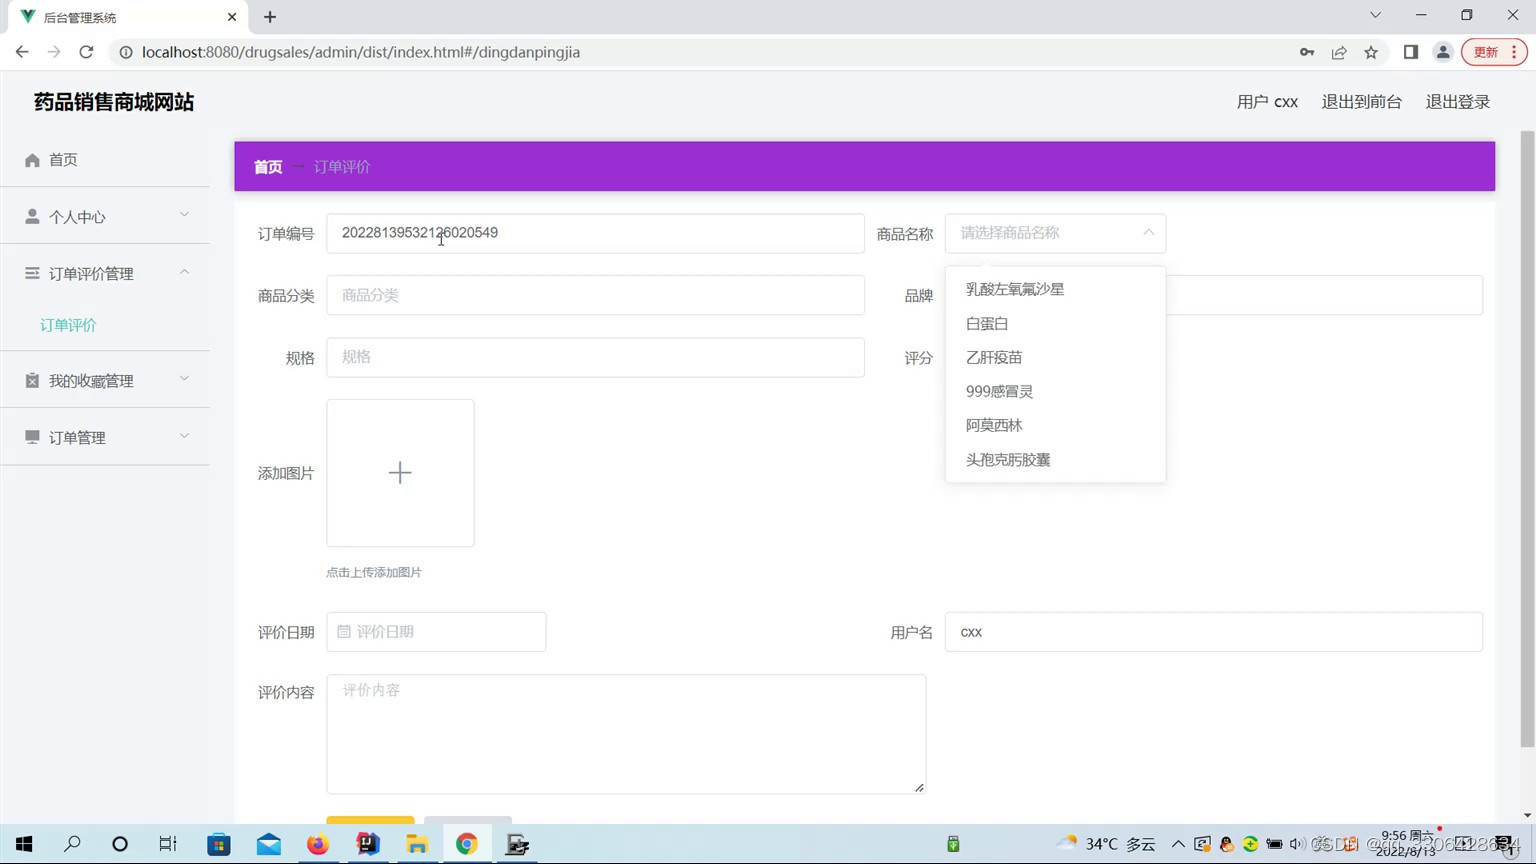Viewport: 1536px width, 864px height.
Task: Select 白蛋白 from the dropdown list
Action: coord(1055,323)
